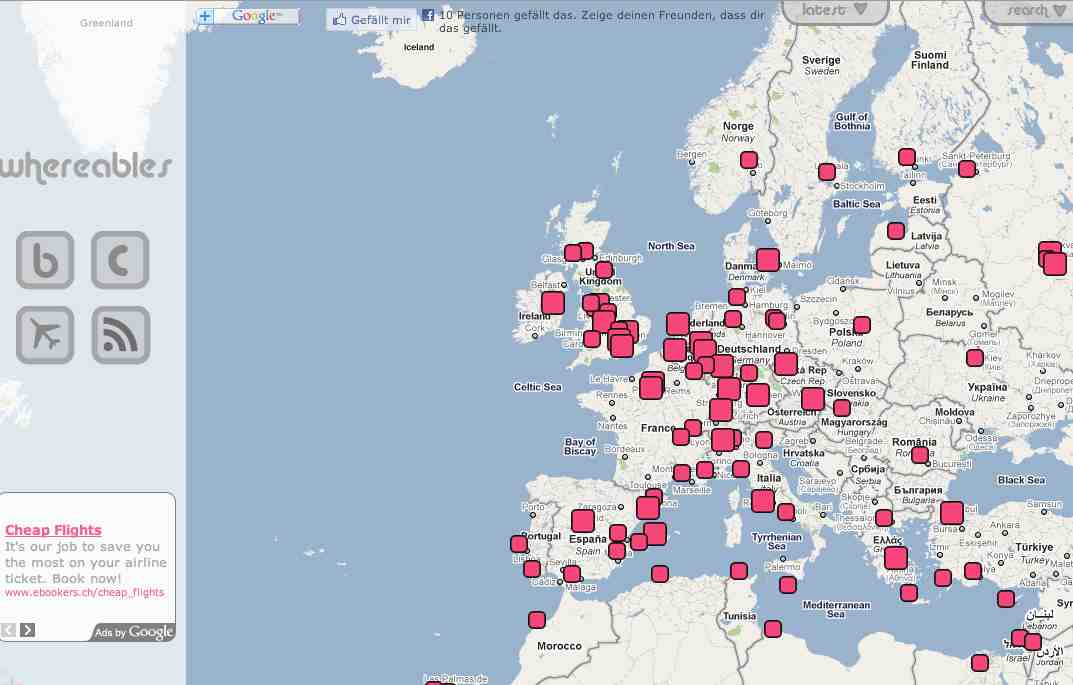This screenshot has width=1073, height=685.
Task: Select the large marker right of Zaragoza
Action: click(x=647, y=508)
